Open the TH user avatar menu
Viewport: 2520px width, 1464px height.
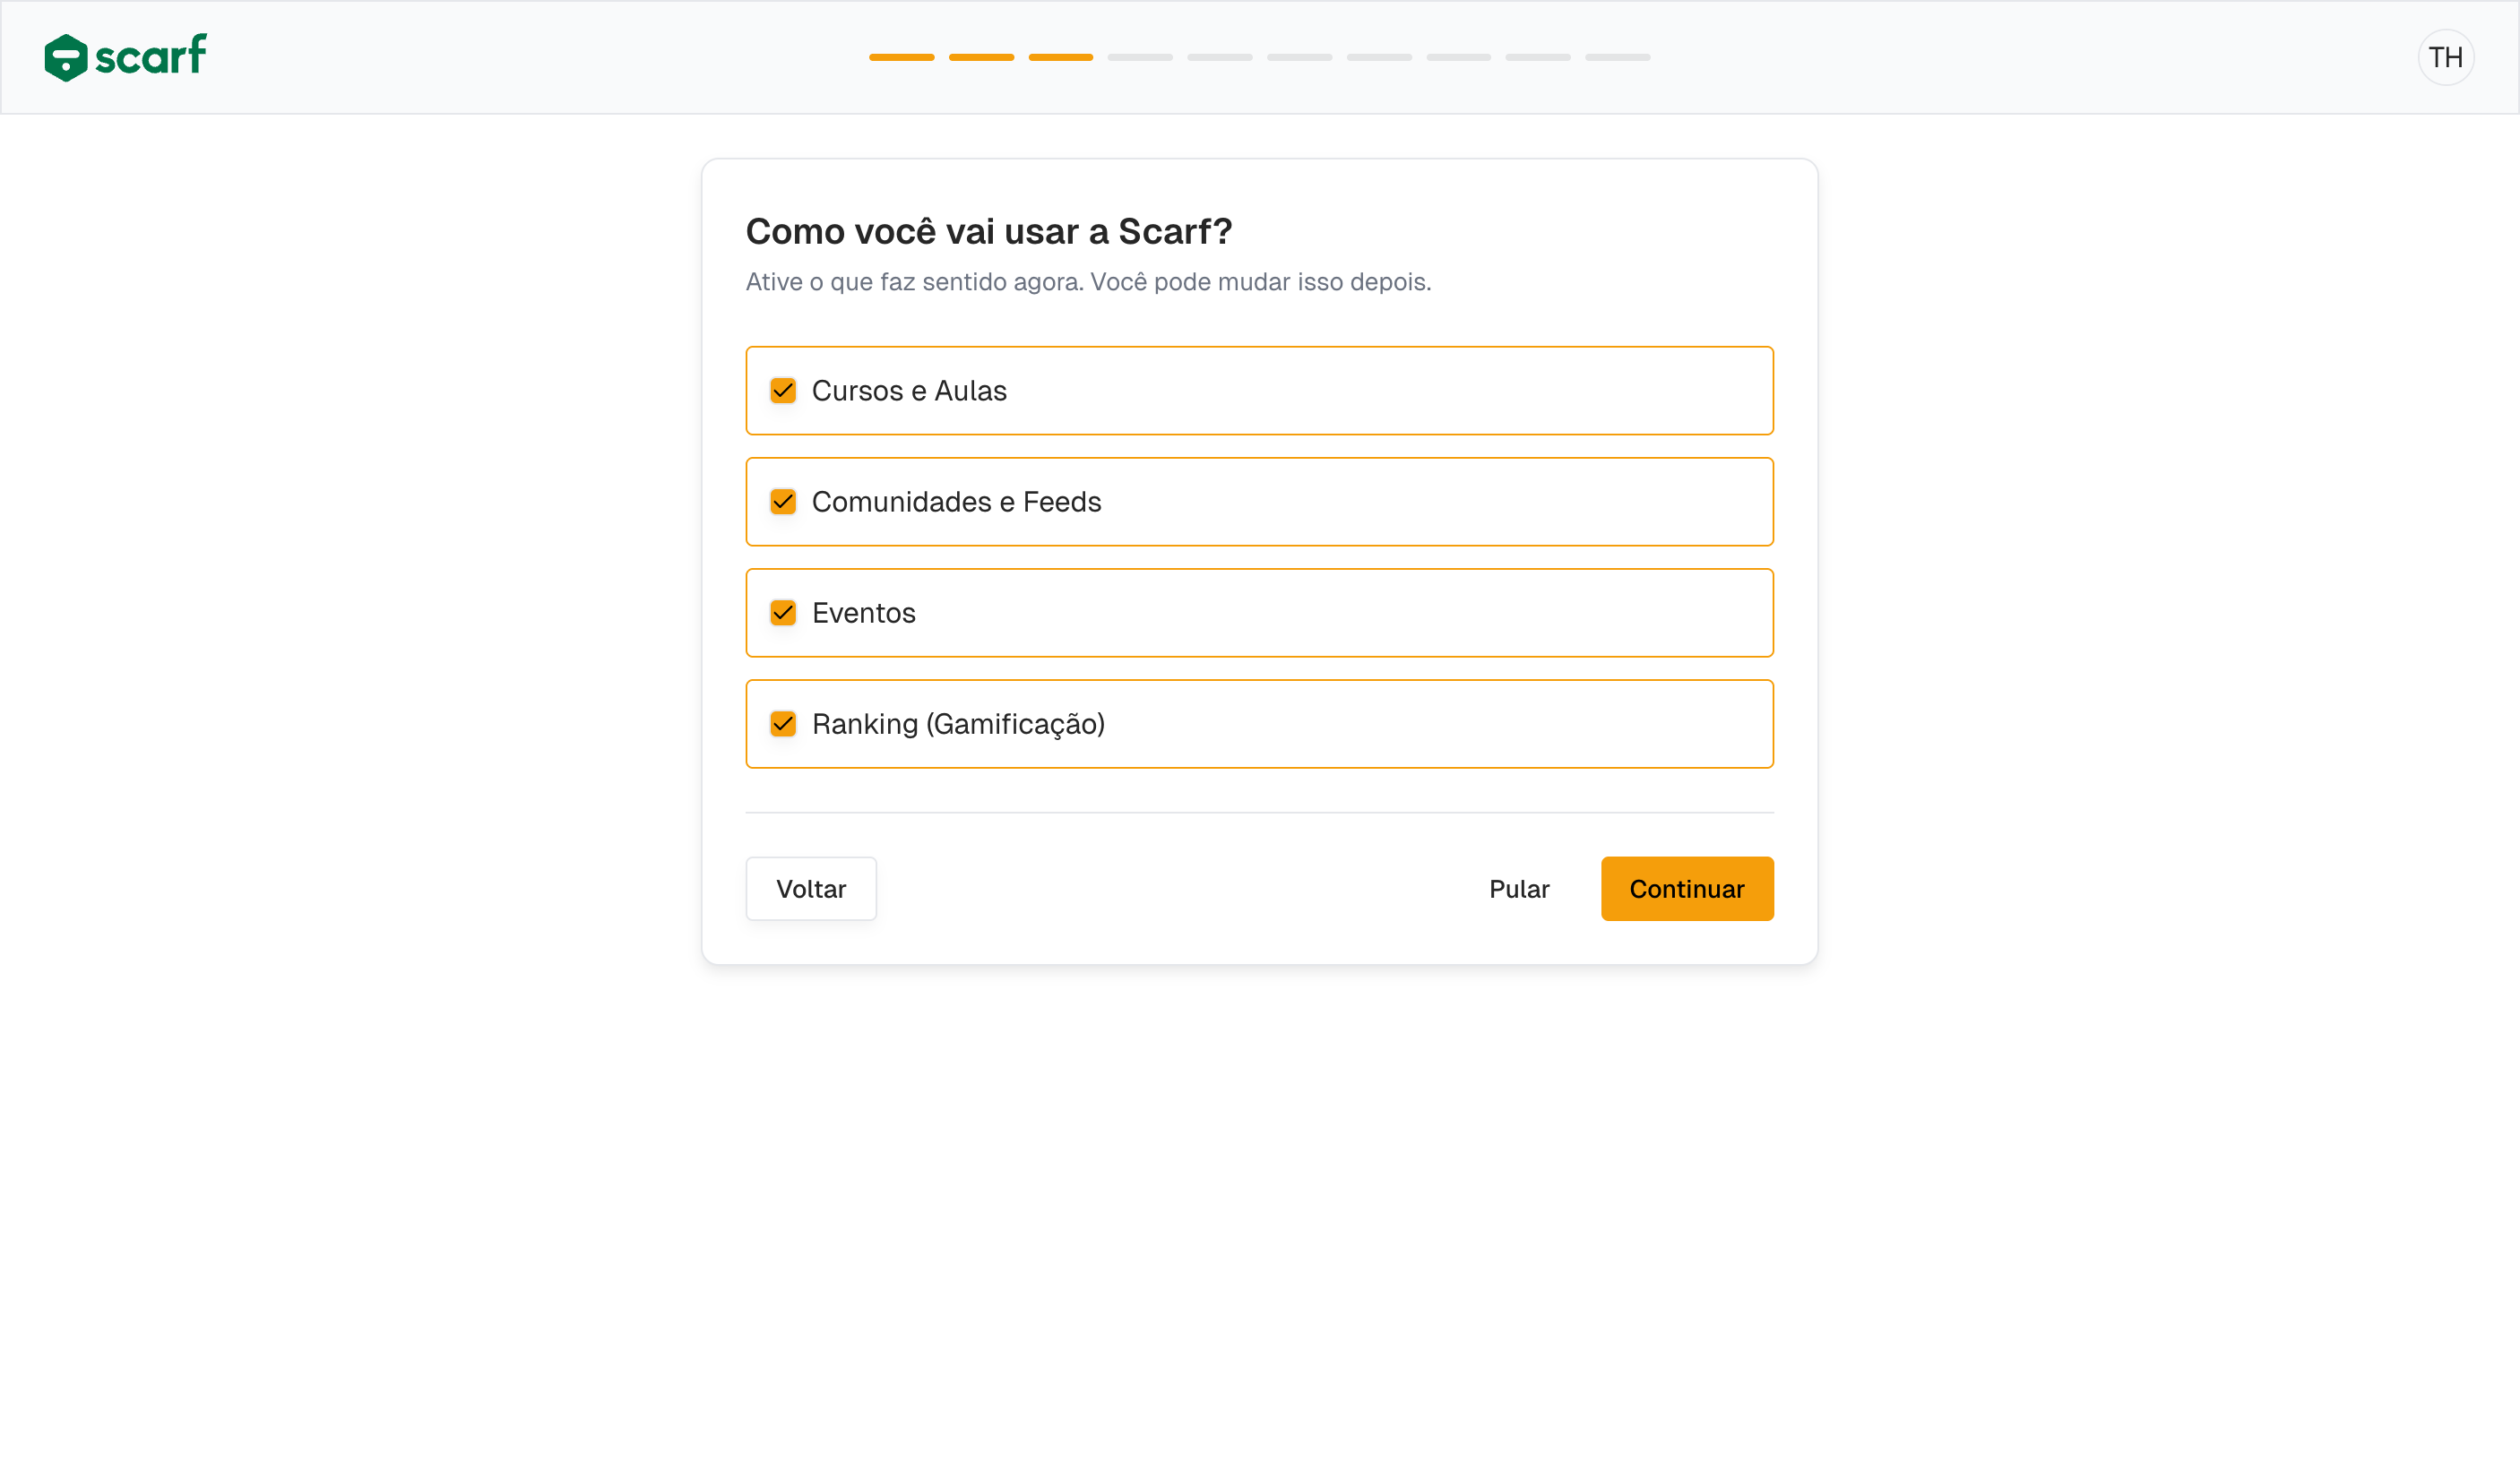point(2445,57)
